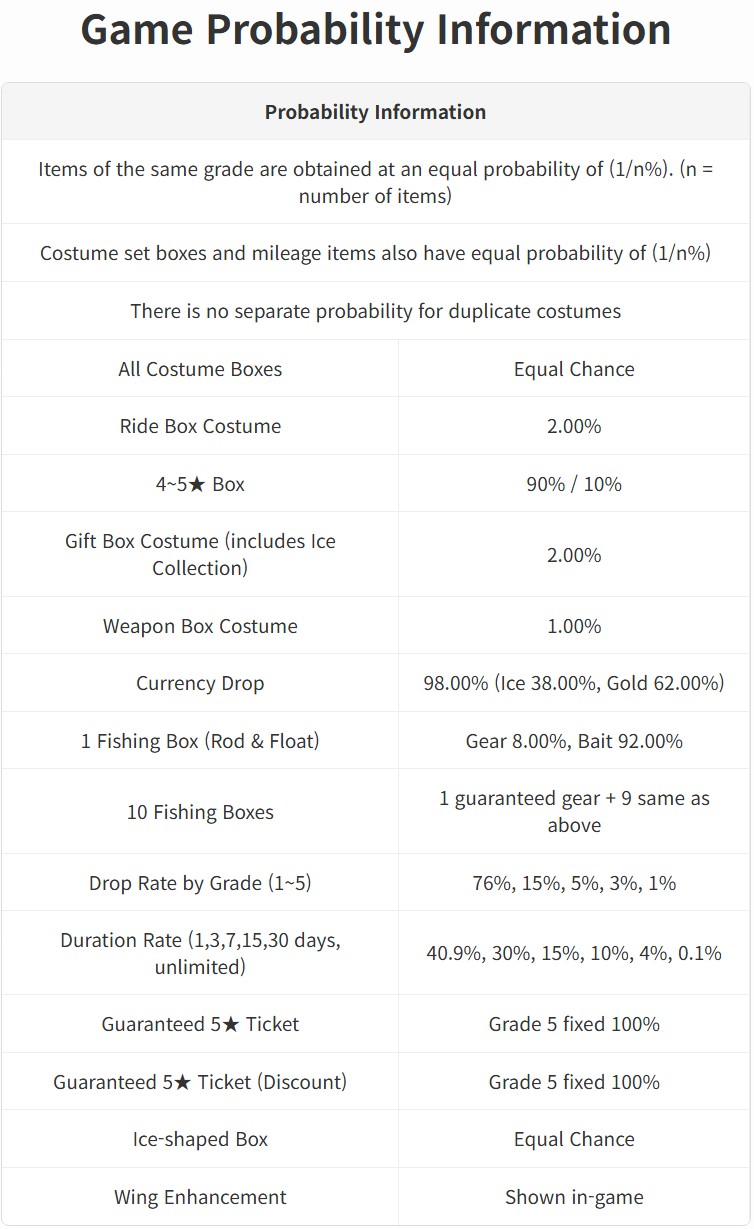Click the 4~5★ Box row label
The width and height of the screenshot is (754, 1229).
click(x=200, y=484)
